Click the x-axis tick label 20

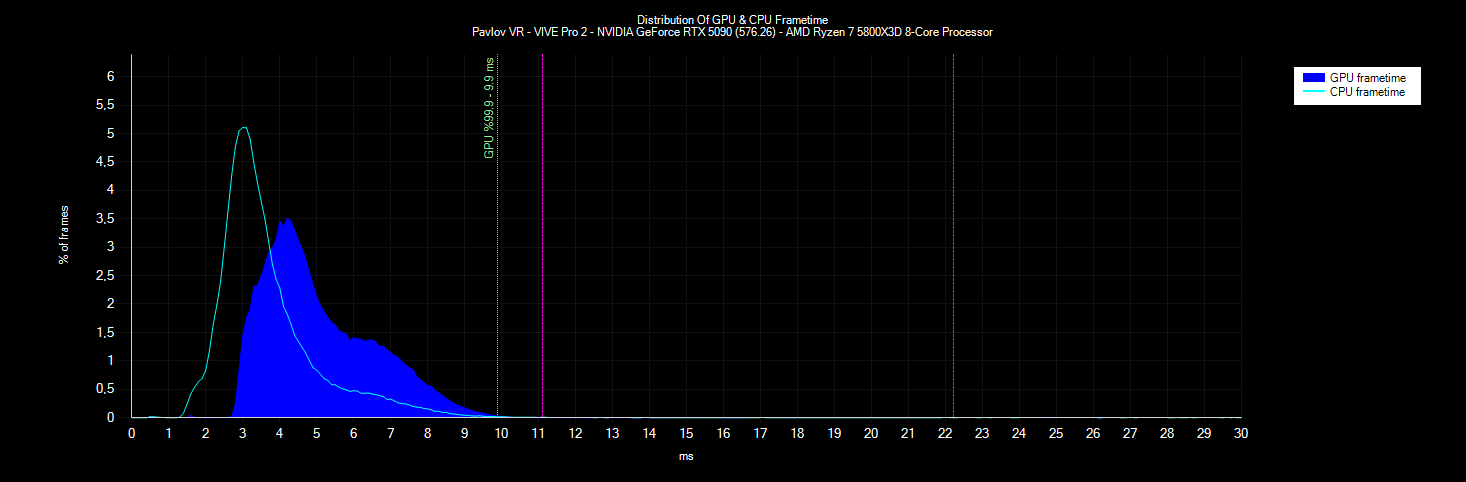click(871, 433)
